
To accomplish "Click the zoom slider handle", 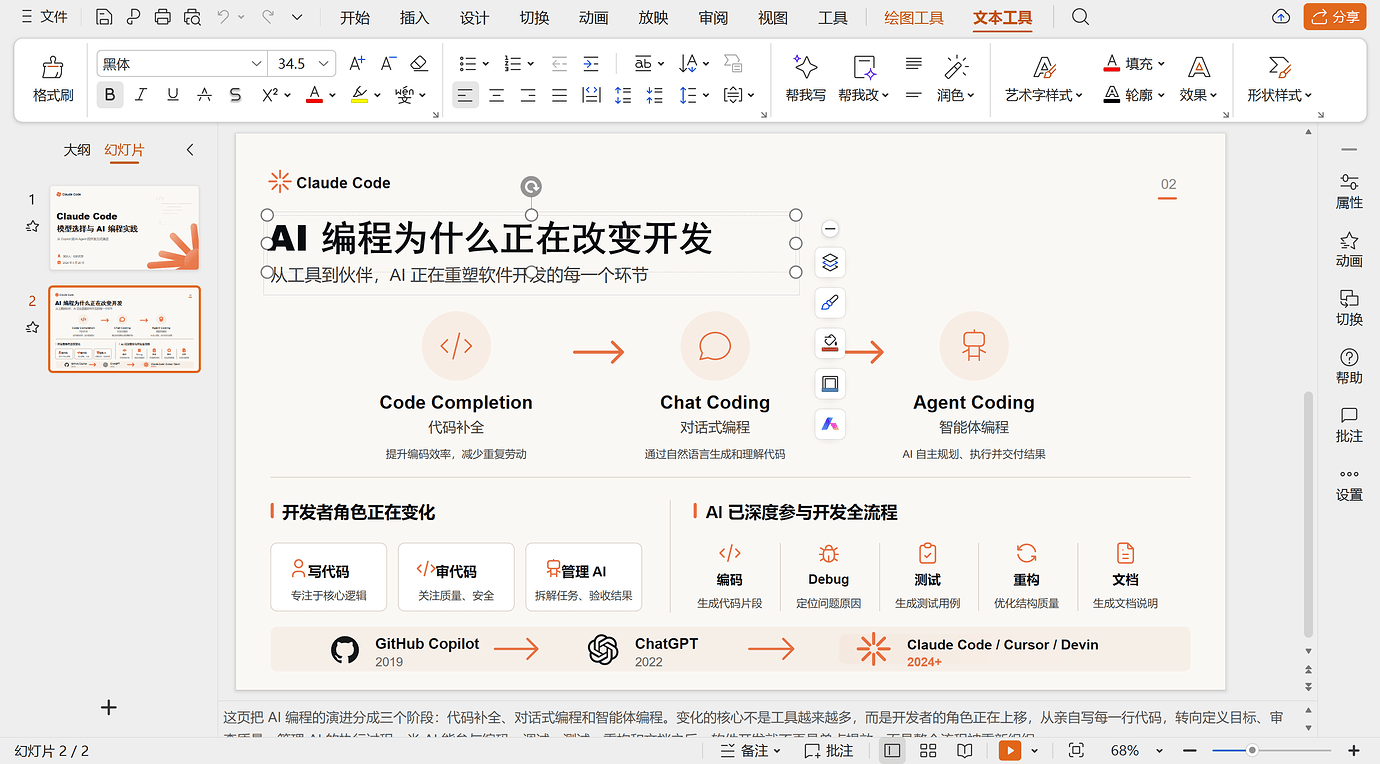I will click(x=1251, y=750).
